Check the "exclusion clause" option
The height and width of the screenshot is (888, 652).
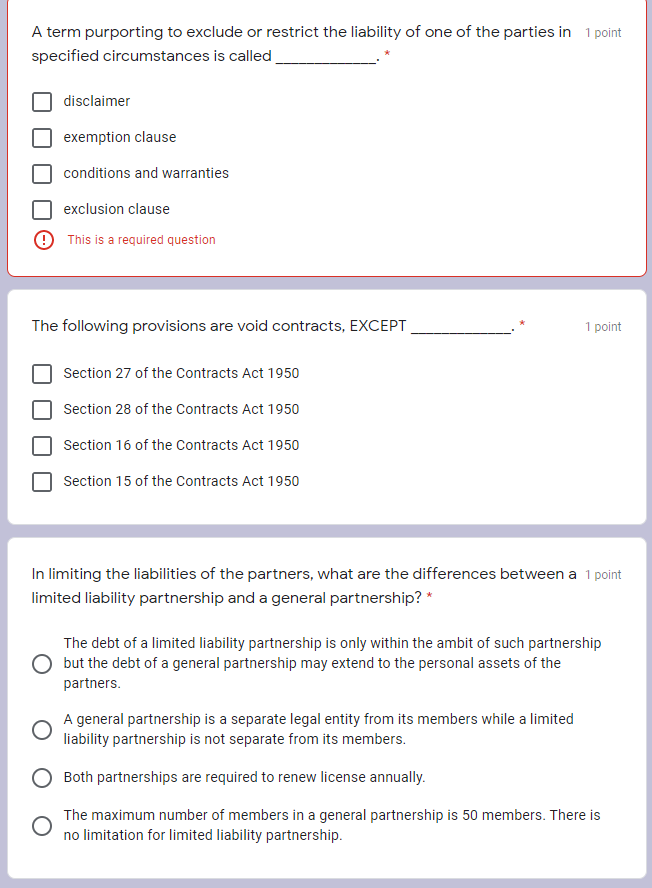(x=41, y=209)
